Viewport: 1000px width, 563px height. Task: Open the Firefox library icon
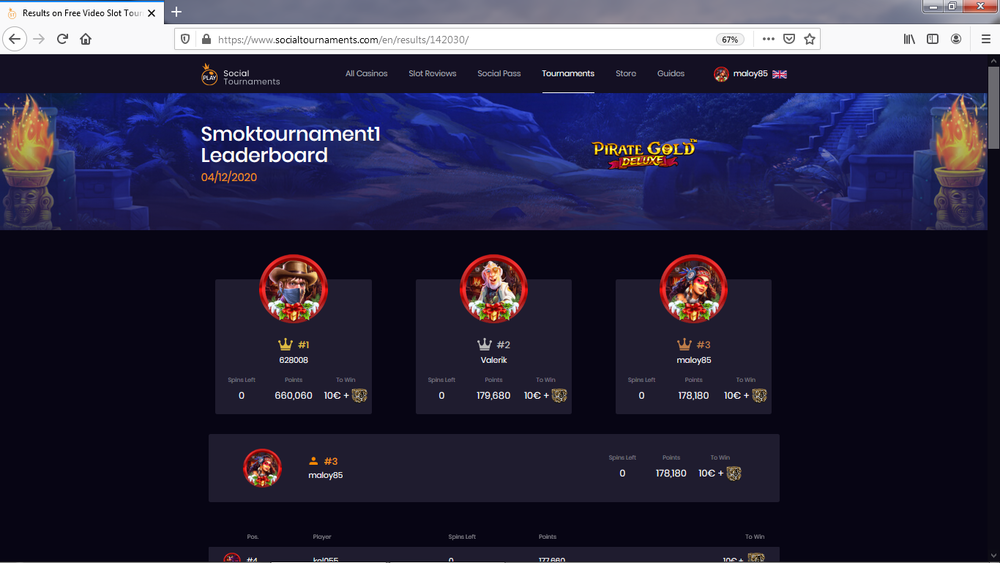[909, 39]
